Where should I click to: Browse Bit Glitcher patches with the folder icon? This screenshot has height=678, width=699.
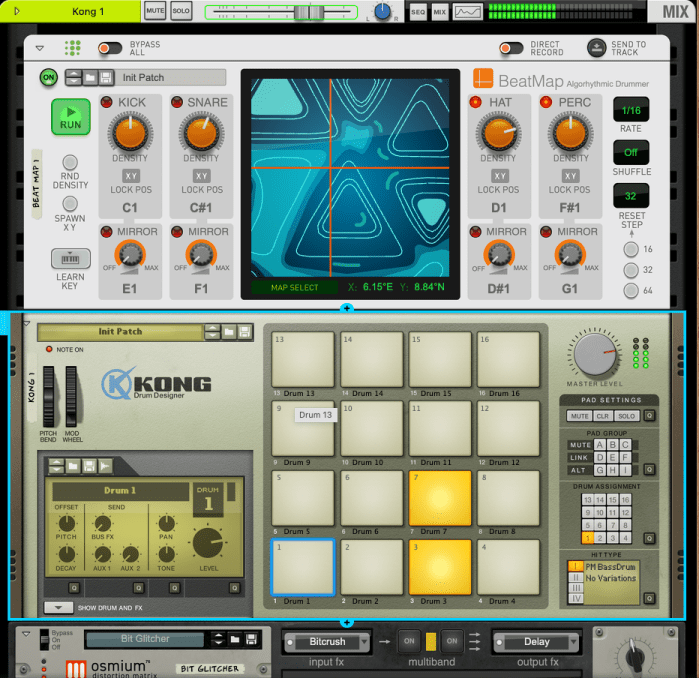click(232, 638)
